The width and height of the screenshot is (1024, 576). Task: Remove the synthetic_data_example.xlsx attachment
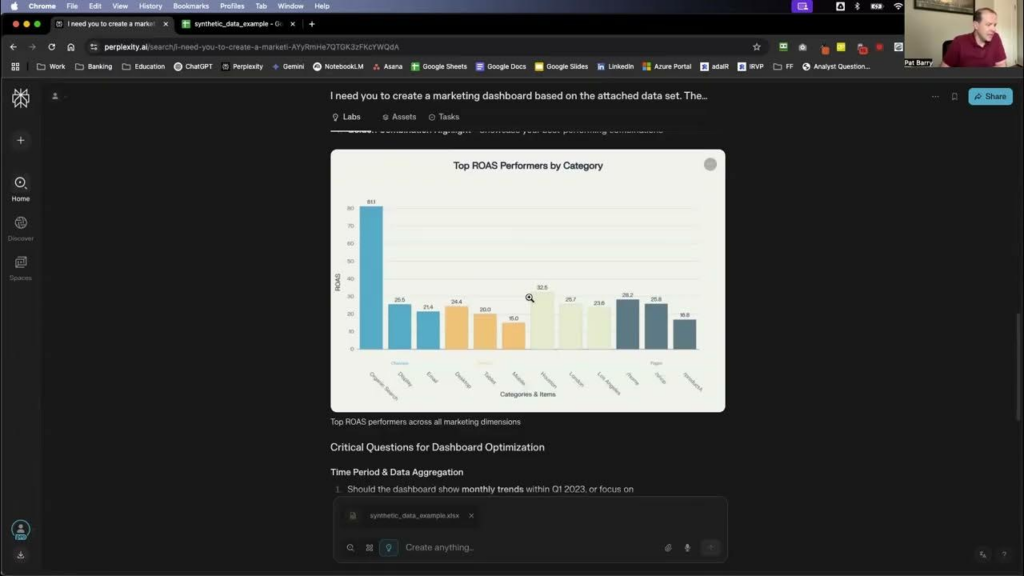point(471,516)
